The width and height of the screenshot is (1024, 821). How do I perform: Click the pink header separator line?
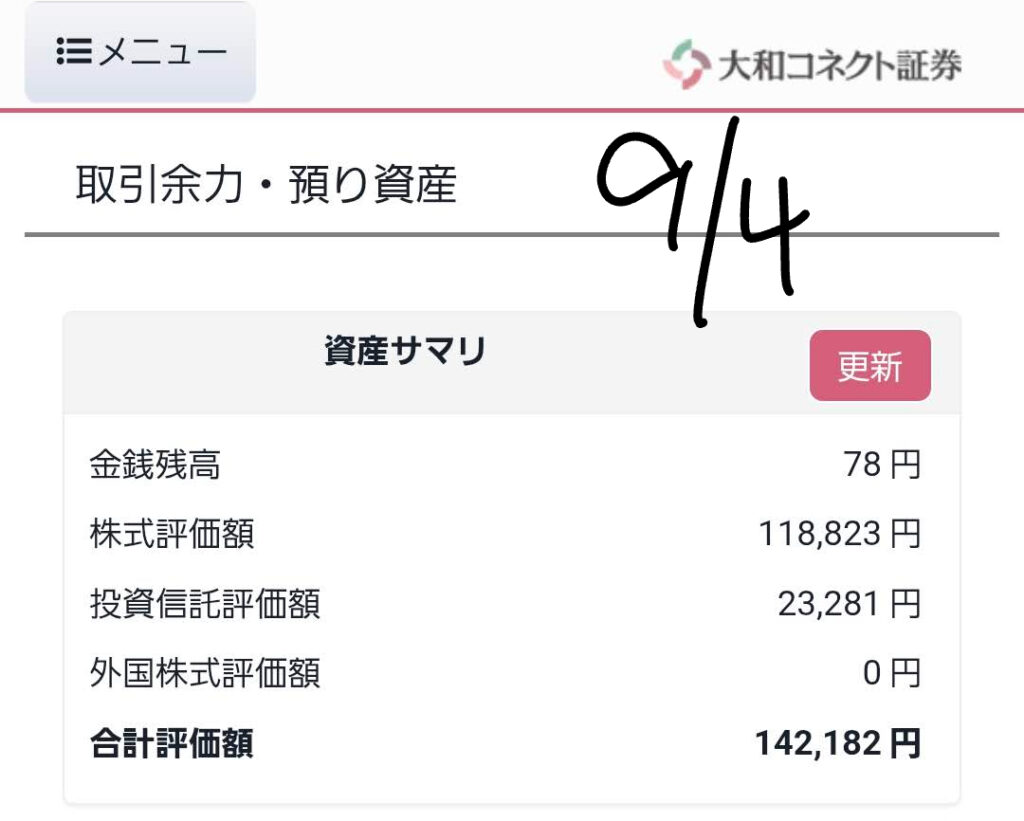click(512, 110)
